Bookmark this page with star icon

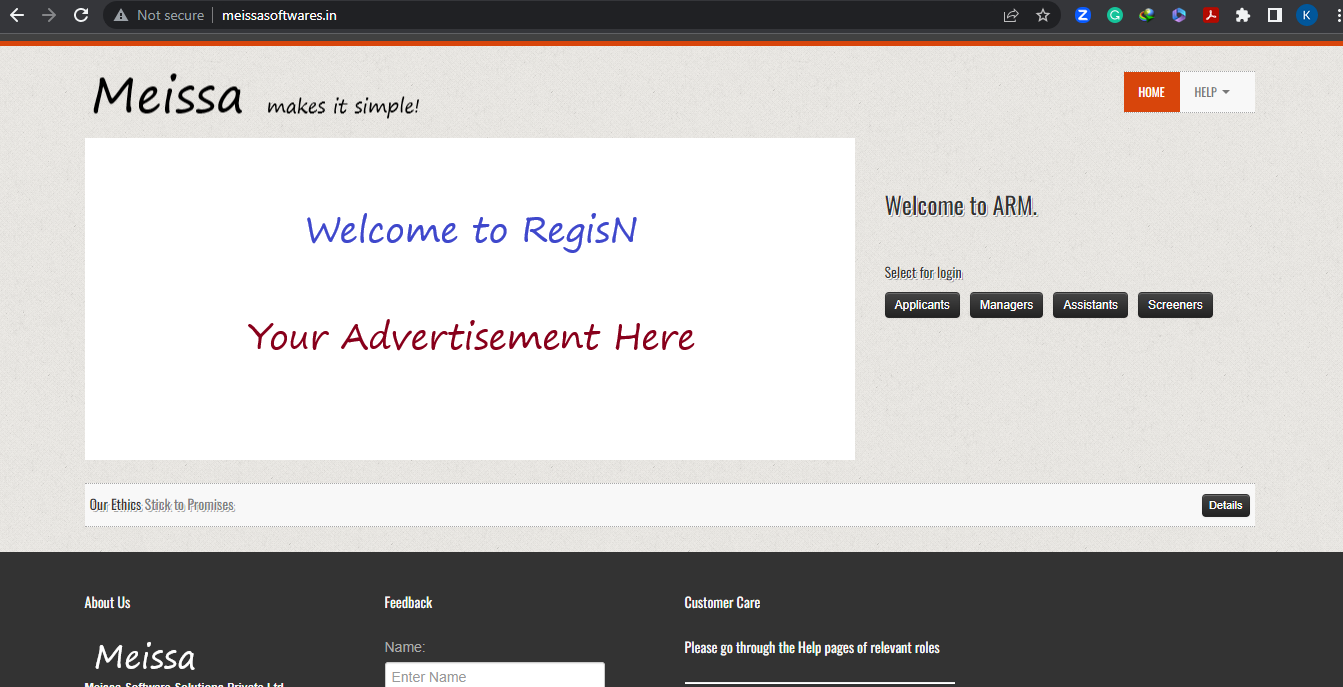click(x=1043, y=15)
